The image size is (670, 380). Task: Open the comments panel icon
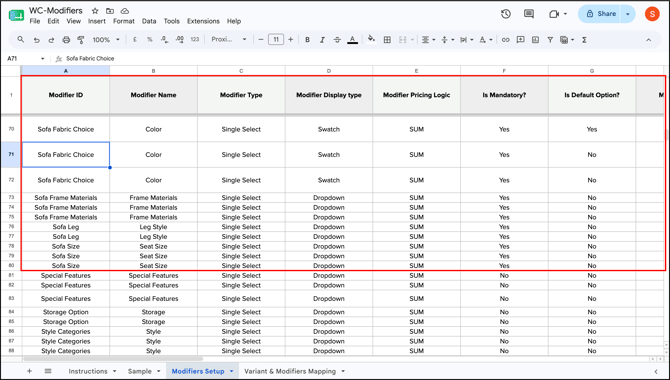pyautogui.click(x=529, y=14)
